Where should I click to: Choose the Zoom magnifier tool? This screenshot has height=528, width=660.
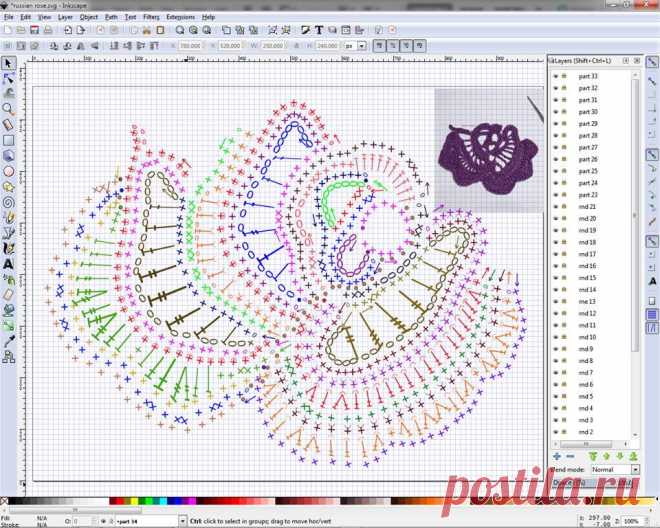[x=8, y=108]
